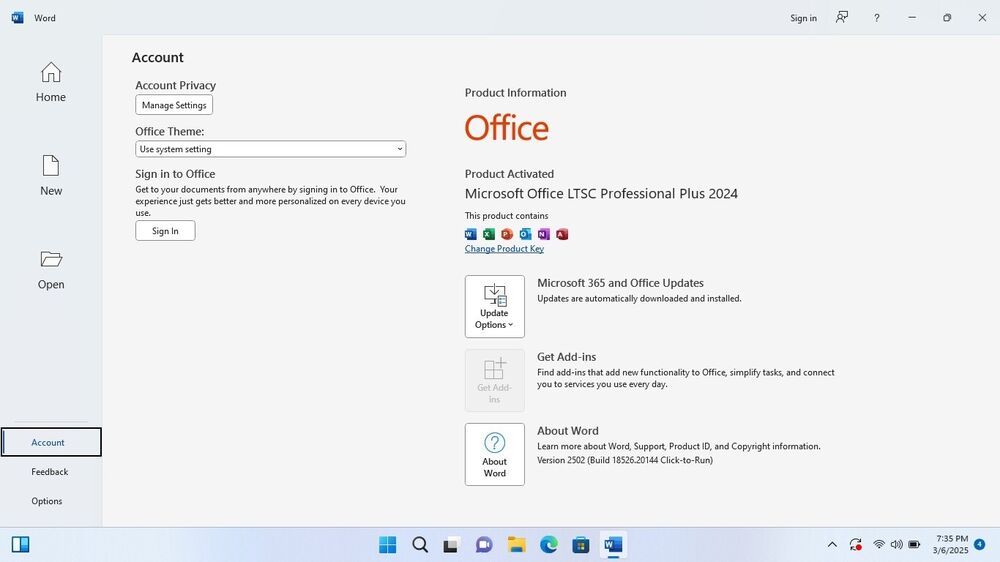Viewport: 1000px width, 562px height.
Task: Open Task View on taskbar
Action: coord(452,544)
